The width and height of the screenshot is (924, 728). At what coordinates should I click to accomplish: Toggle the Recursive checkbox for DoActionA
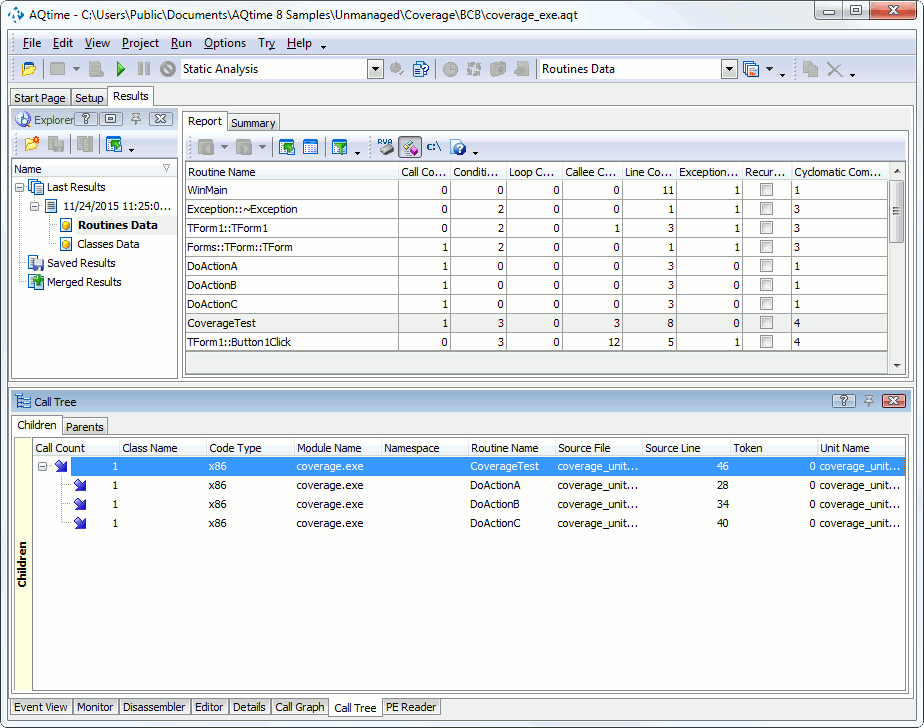click(766, 266)
